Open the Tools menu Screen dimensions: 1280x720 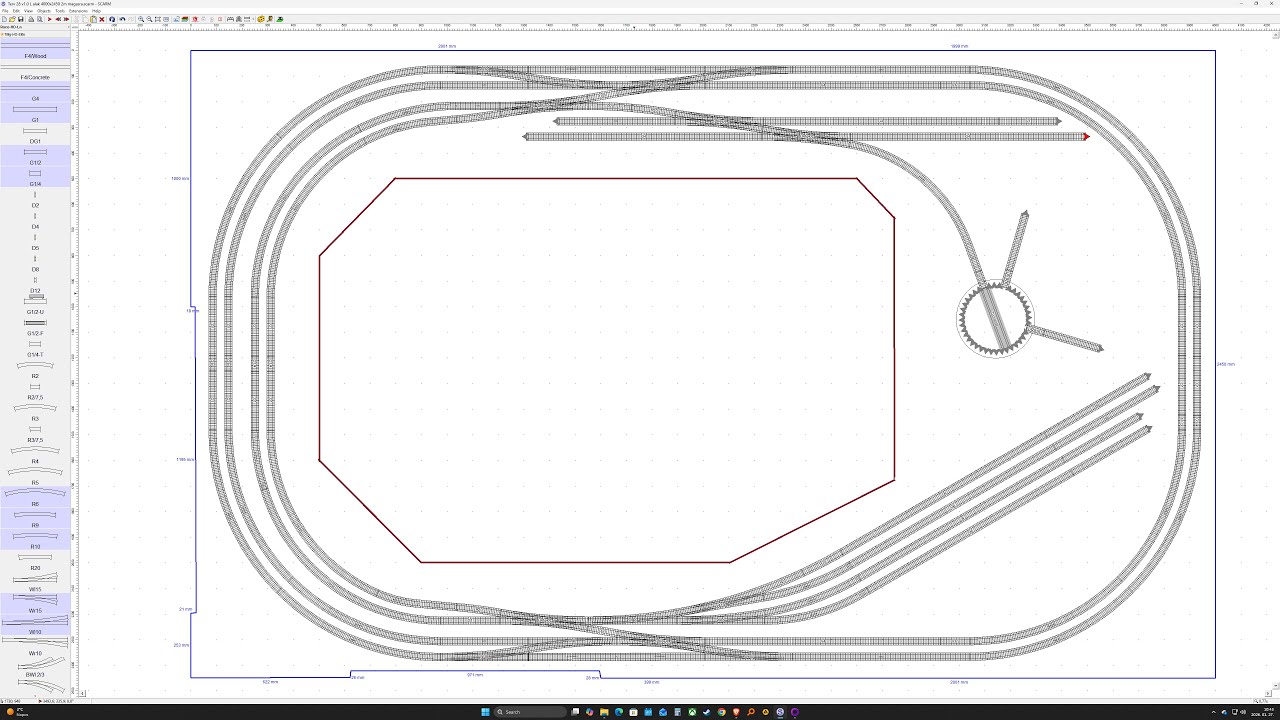click(60, 11)
